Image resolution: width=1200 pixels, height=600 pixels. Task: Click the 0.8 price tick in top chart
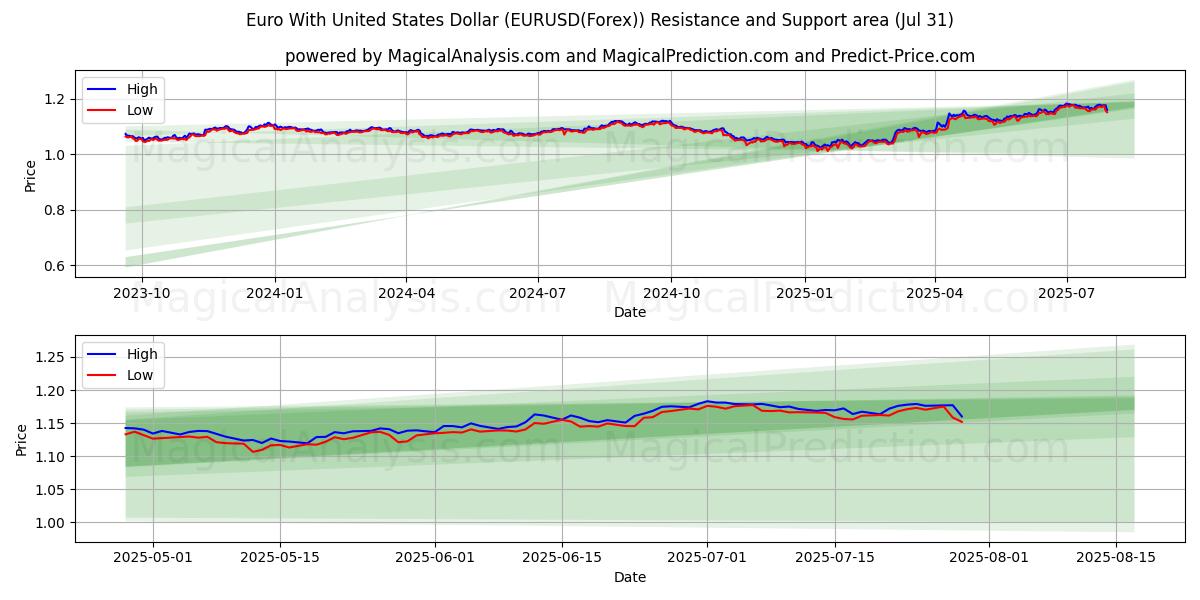[x=56, y=210]
